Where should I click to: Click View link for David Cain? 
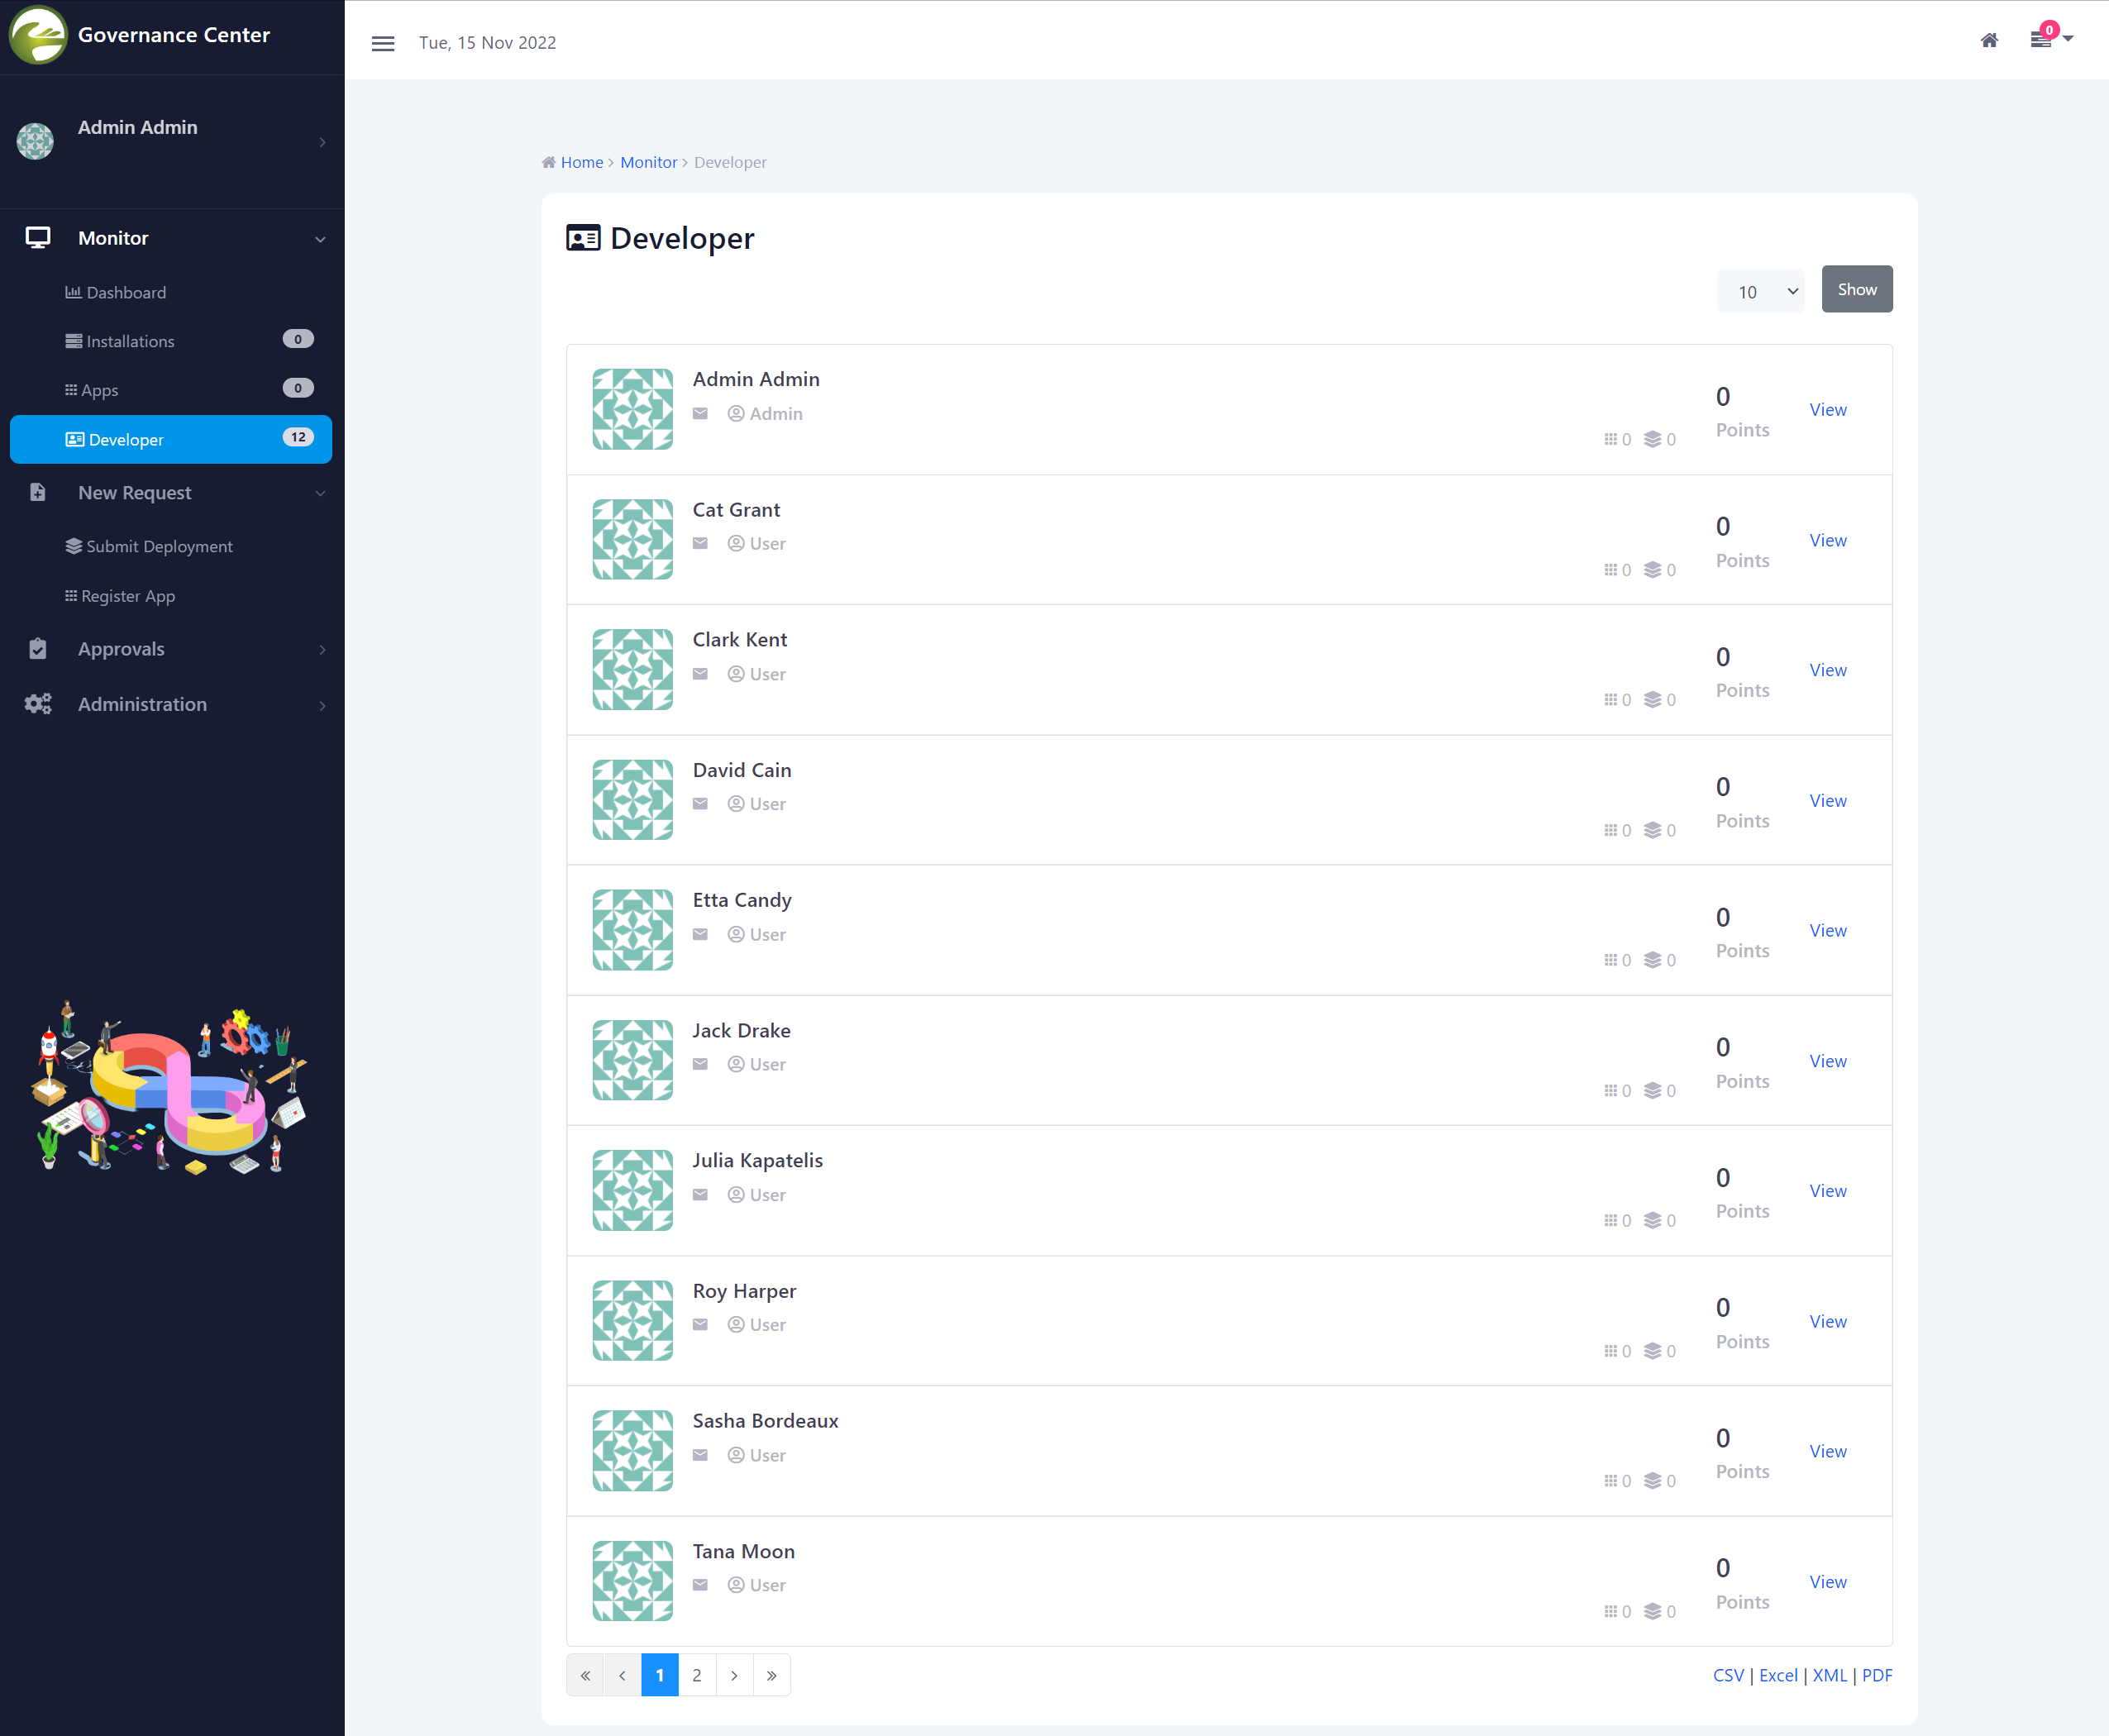(1827, 800)
